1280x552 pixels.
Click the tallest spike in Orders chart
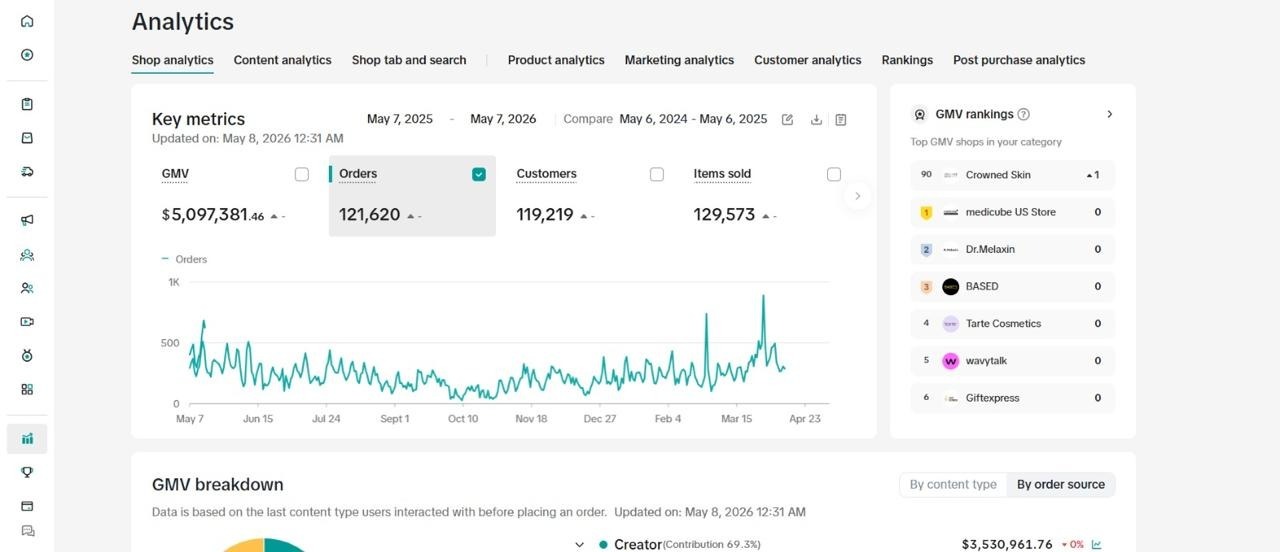[763, 297]
